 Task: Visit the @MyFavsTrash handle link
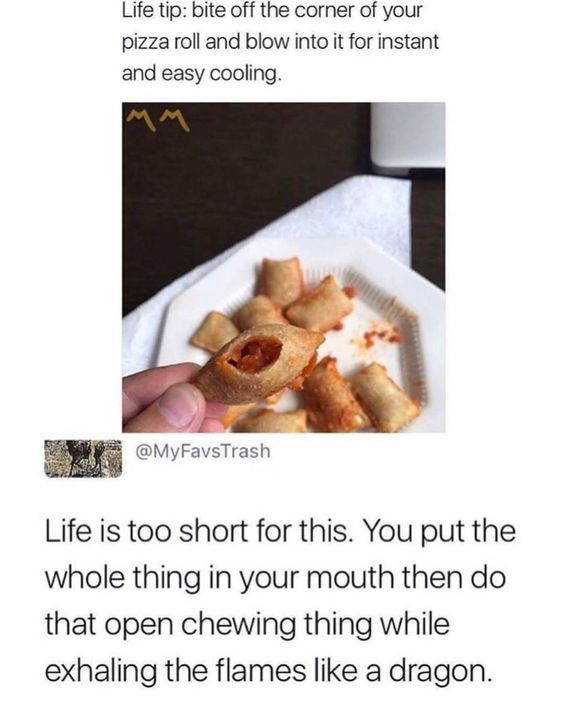tap(203, 451)
